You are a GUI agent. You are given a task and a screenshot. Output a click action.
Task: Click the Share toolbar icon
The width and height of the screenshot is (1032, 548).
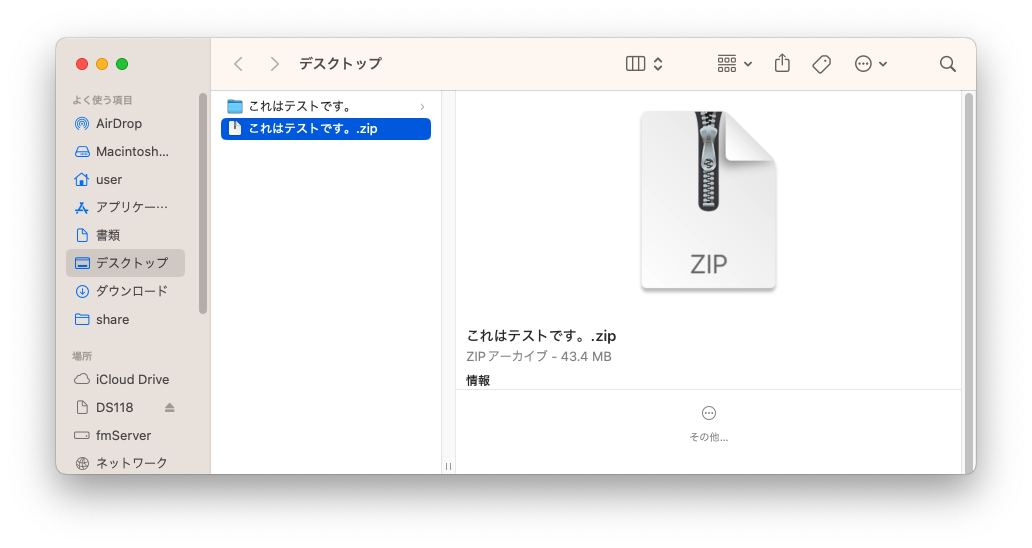click(782, 63)
